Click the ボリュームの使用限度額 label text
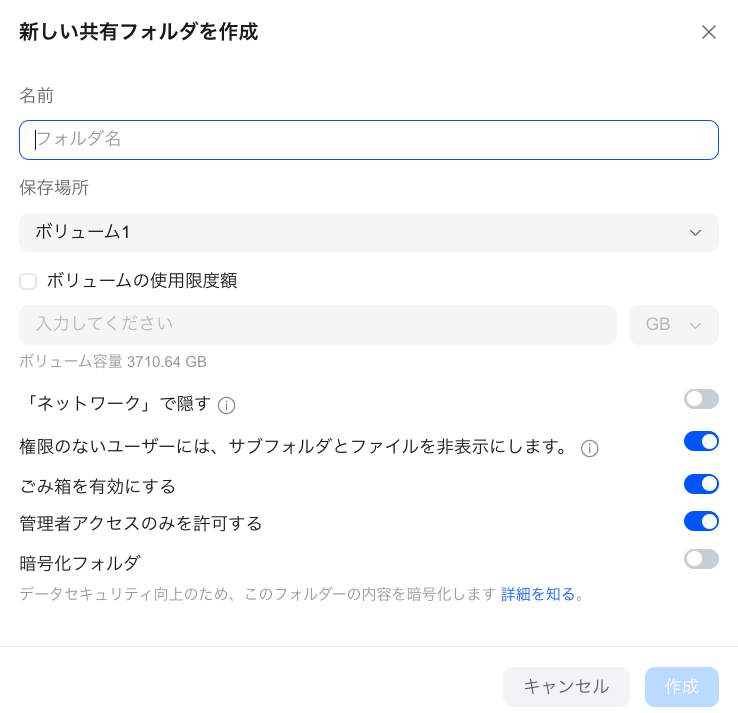 coord(142,281)
